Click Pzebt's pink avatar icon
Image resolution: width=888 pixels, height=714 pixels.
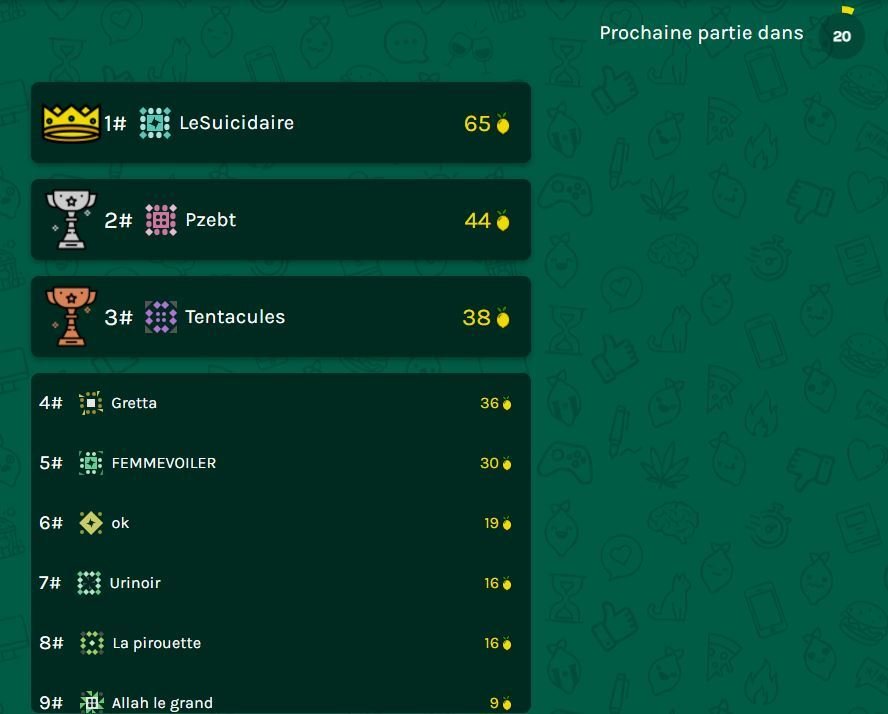coord(161,220)
